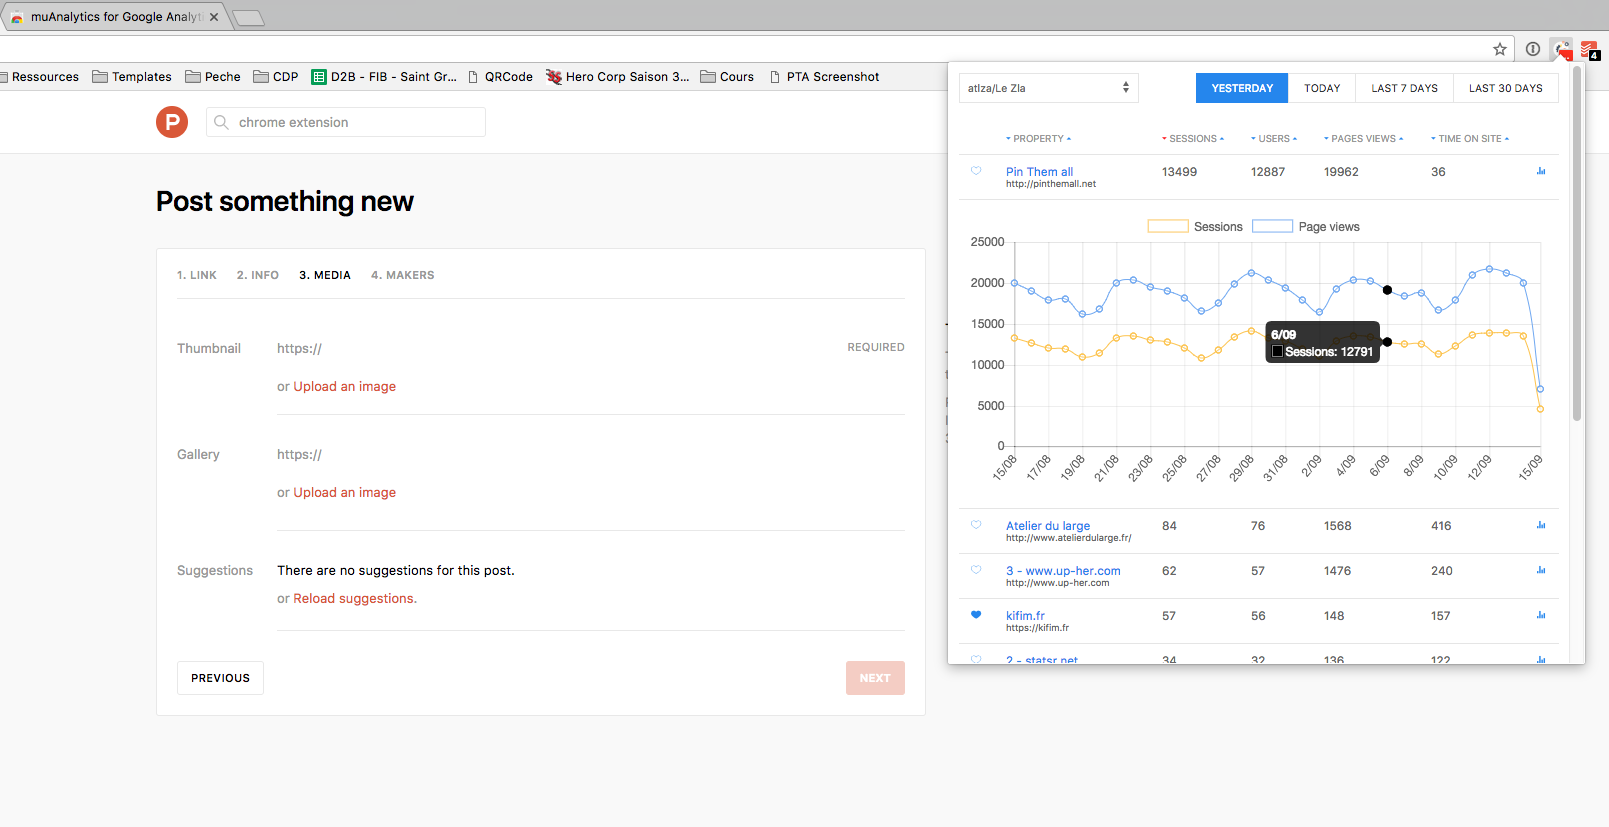
Task: Open the 3 - www.up-her.com property link
Action: point(1063,571)
